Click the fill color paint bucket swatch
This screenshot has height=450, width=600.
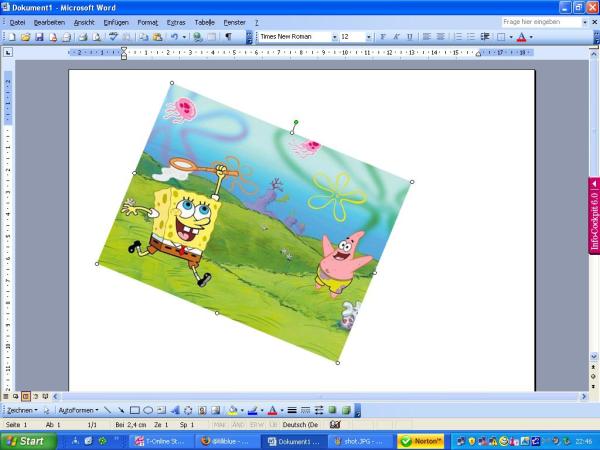pos(231,410)
